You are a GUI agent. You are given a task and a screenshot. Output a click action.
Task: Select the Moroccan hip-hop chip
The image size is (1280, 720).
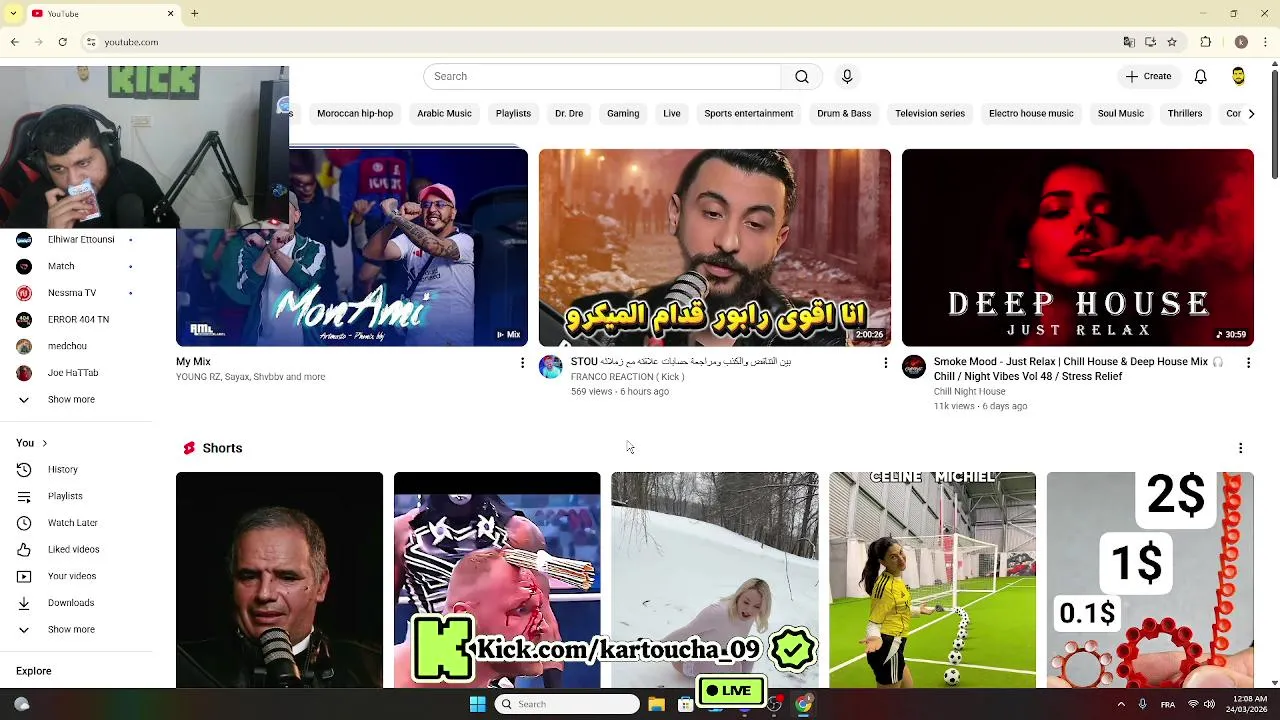[355, 114]
